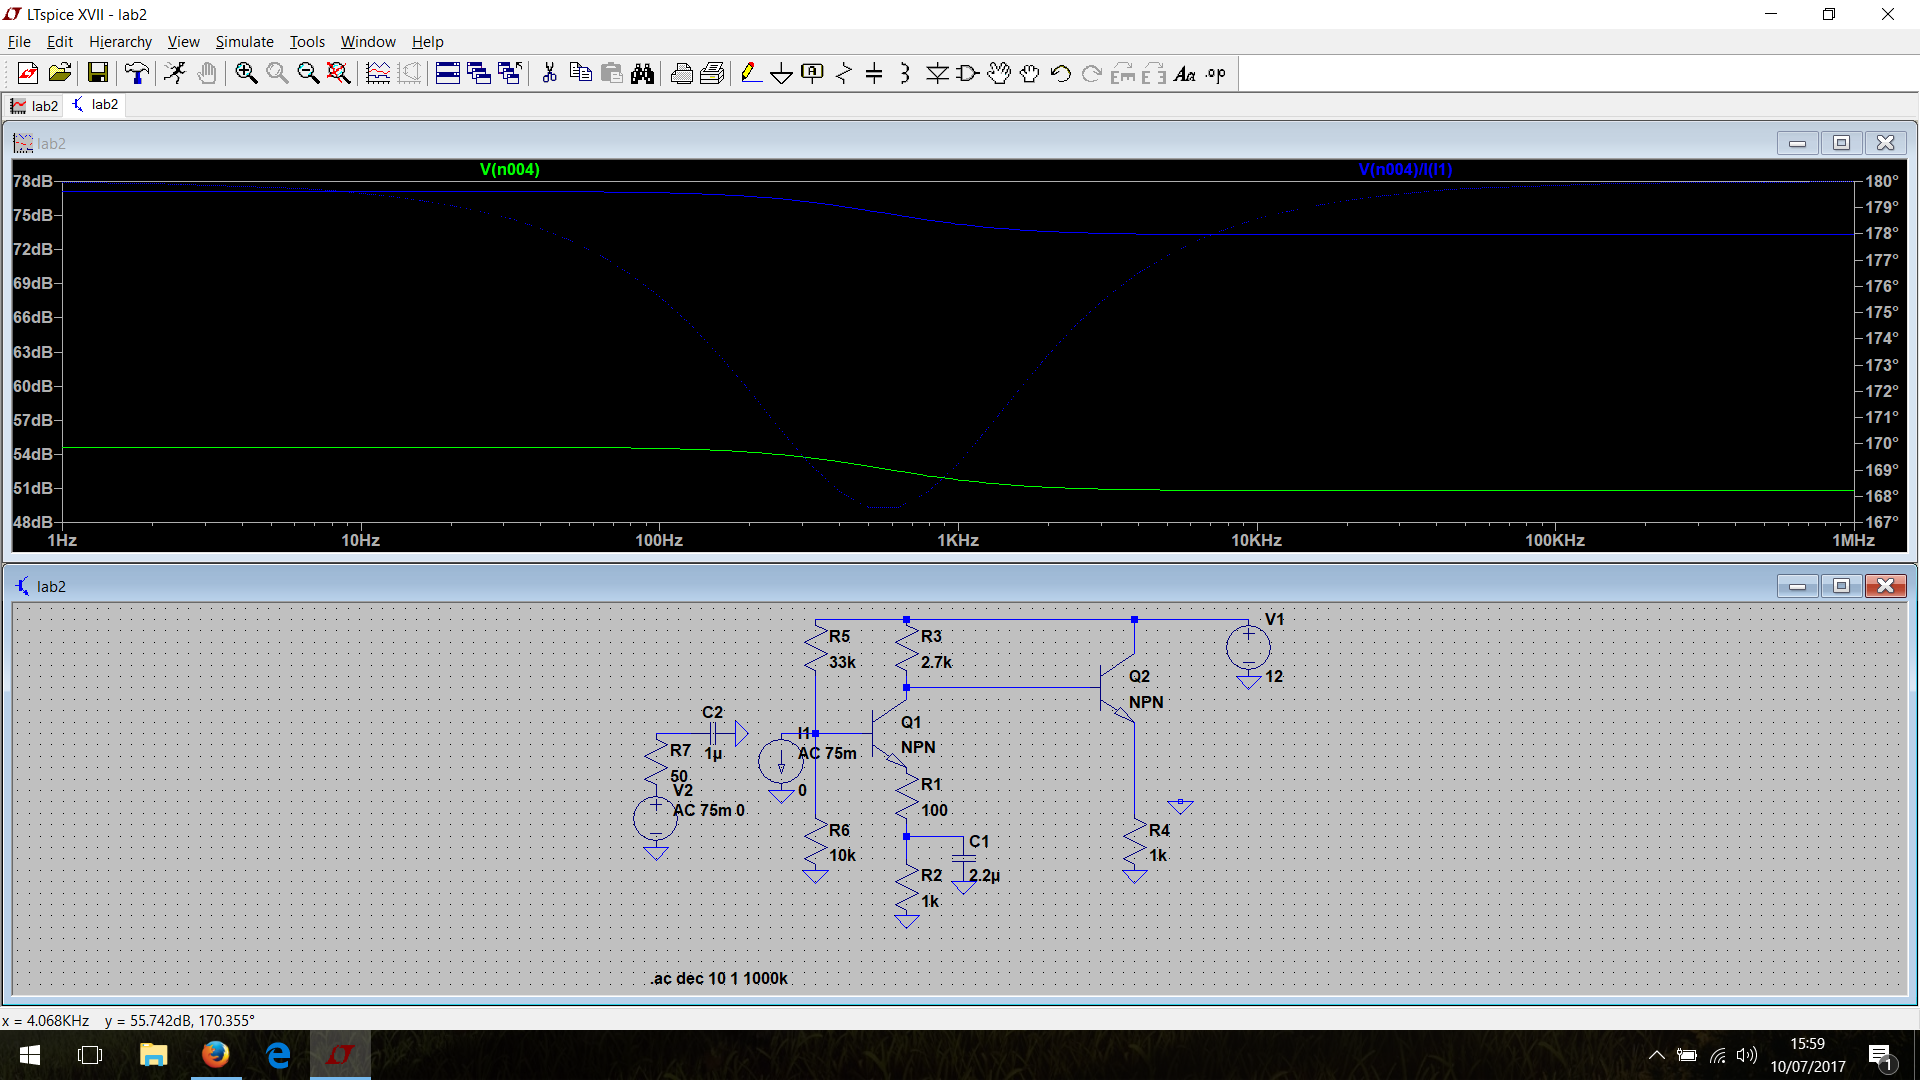The height and width of the screenshot is (1080, 1920).
Task: Click the Cut scissors tool
Action: pyautogui.click(x=549, y=73)
